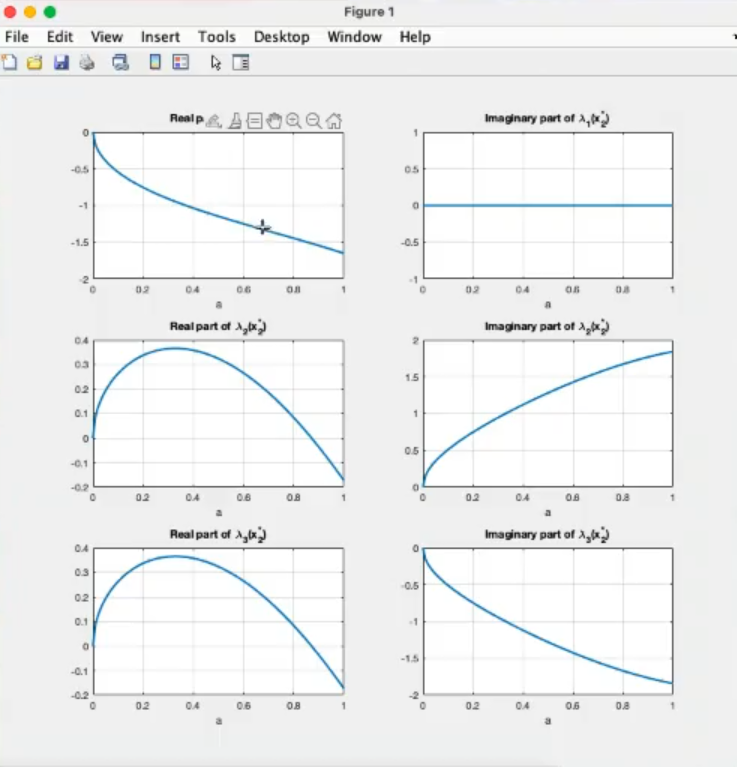Toggle the Edit Plot arrow tool
737x767 pixels.
point(215,63)
